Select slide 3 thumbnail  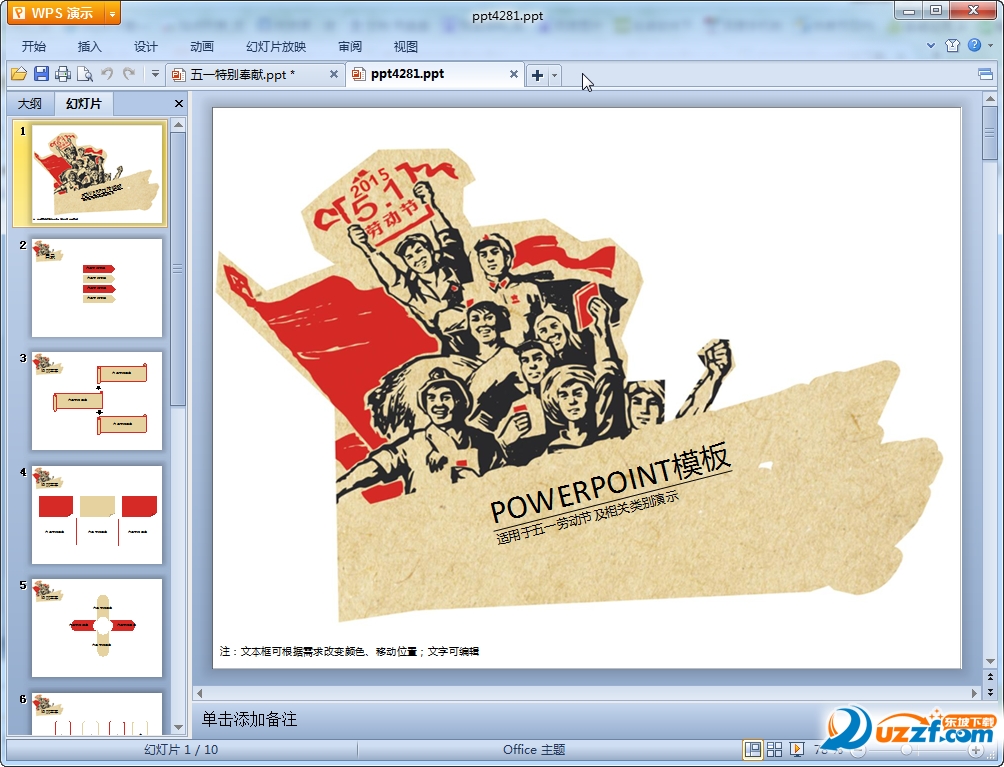[x=97, y=401]
